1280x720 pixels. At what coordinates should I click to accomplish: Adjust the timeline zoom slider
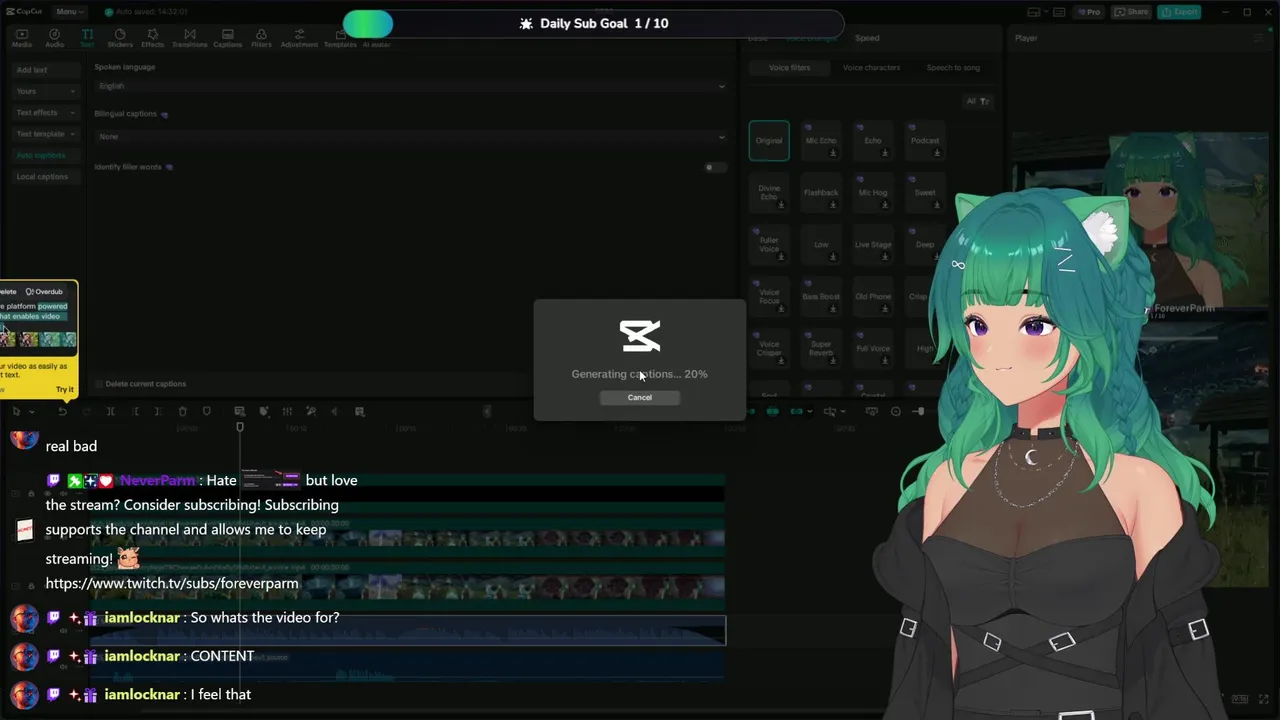(921, 411)
